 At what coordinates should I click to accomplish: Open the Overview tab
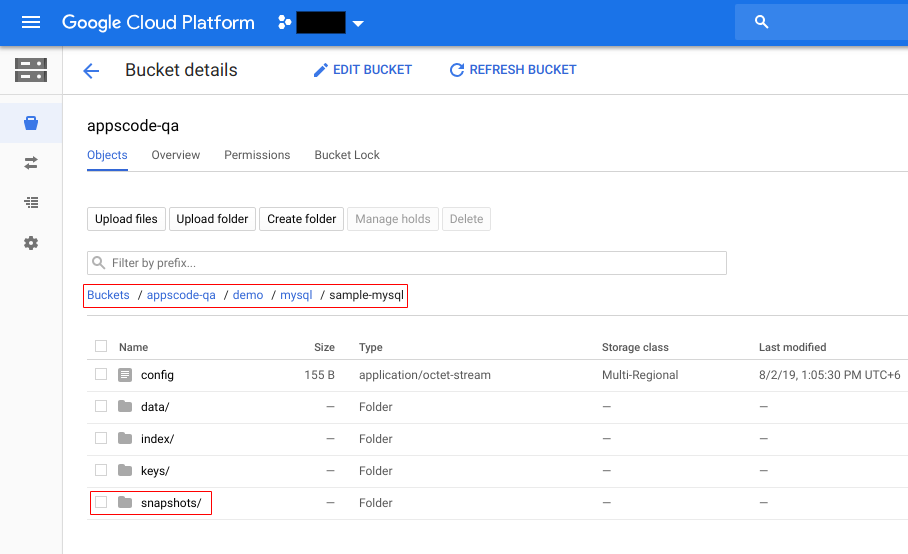pos(176,155)
